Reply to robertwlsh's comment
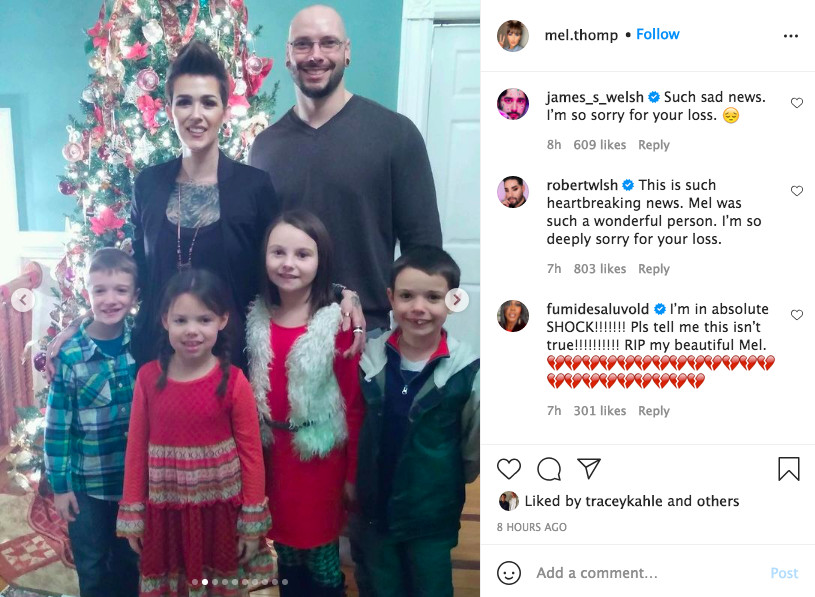Image resolution: width=815 pixels, height=597 pixels. click(654, 269)
